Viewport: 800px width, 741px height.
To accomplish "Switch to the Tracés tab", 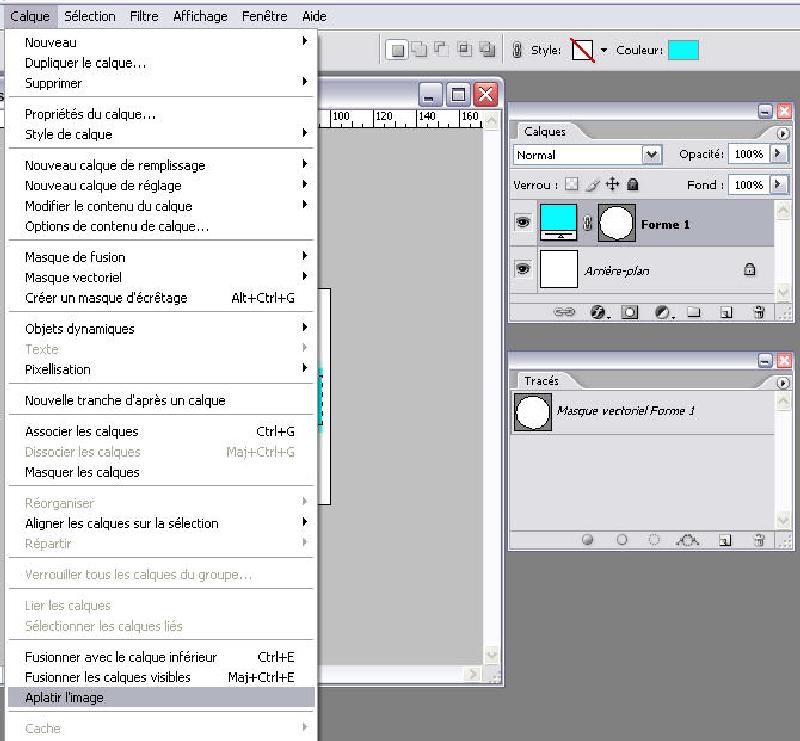I will (x=541, y=381).
